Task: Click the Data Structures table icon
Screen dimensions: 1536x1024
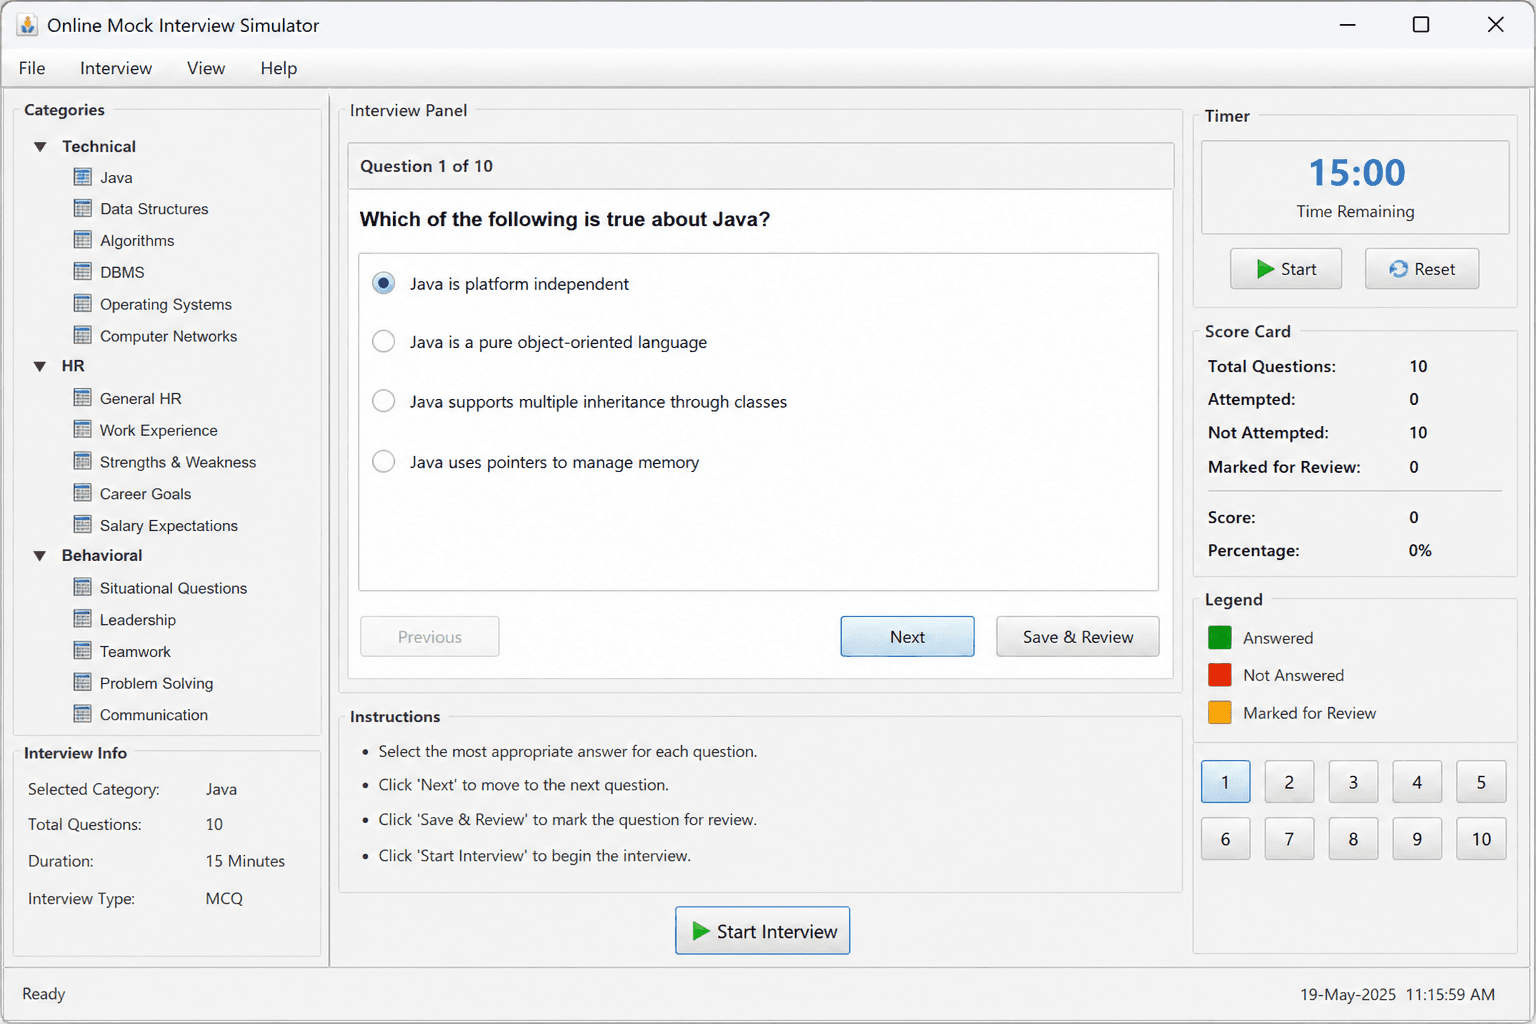Action: coord(83,208)
